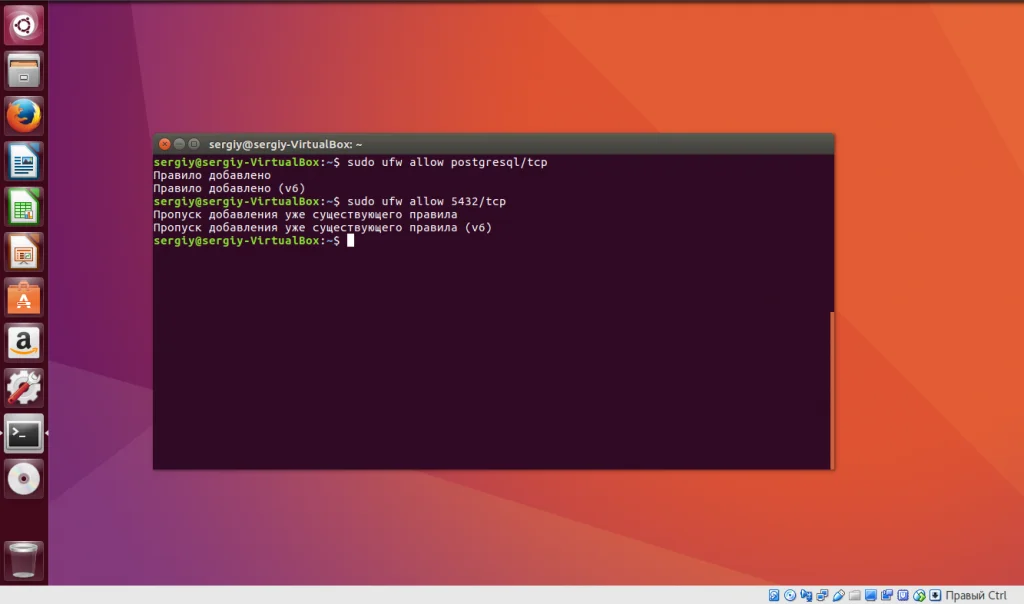Close the terminal window
1024x604 pixels.
(x=165, y=144)
